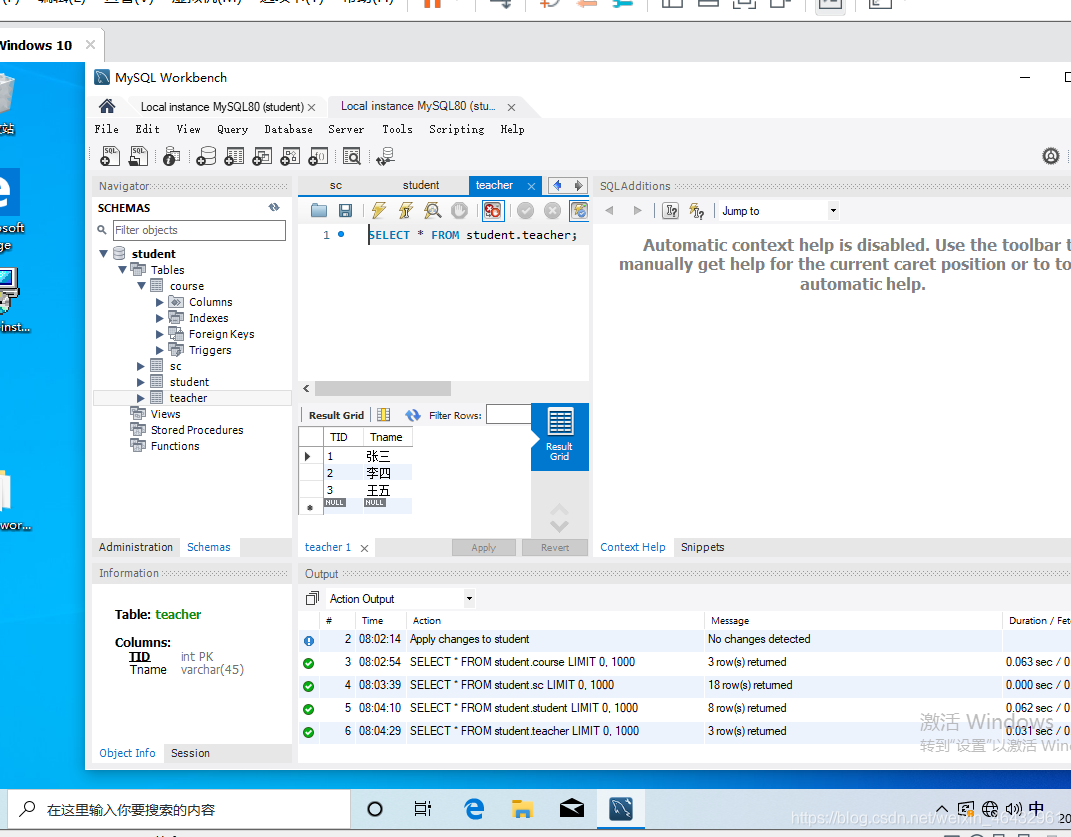
Task: Create new view toolbar icon
Action: pyautogui.click(x=262, y=156)
